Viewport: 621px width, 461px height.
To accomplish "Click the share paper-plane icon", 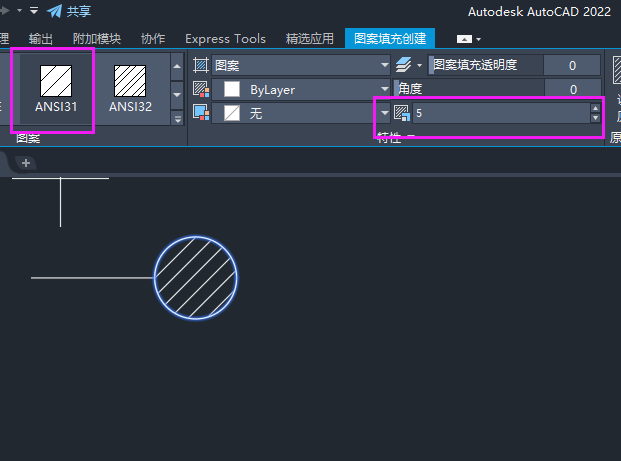I will coord(54,11).
